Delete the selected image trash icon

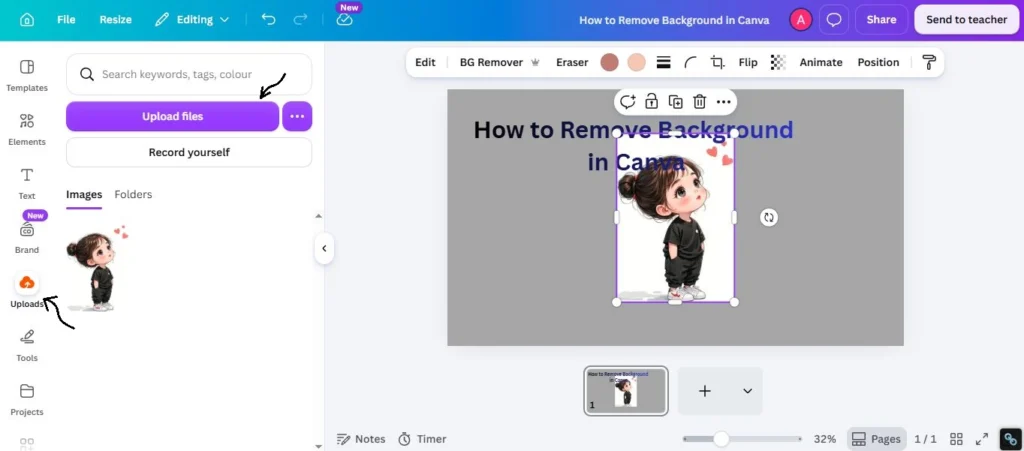[699, 102]
